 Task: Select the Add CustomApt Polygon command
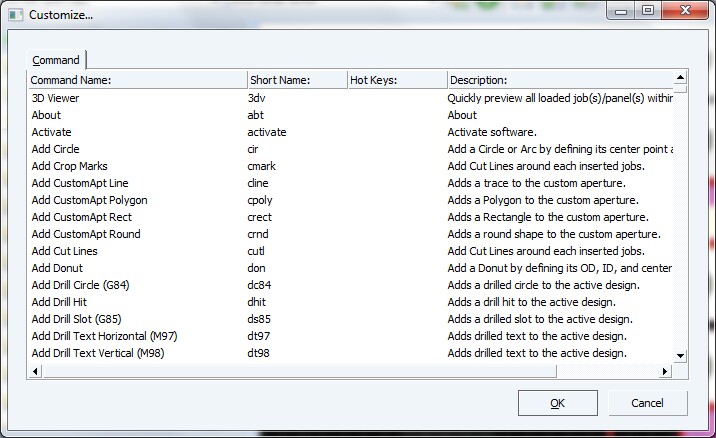(x=90, y=200)
